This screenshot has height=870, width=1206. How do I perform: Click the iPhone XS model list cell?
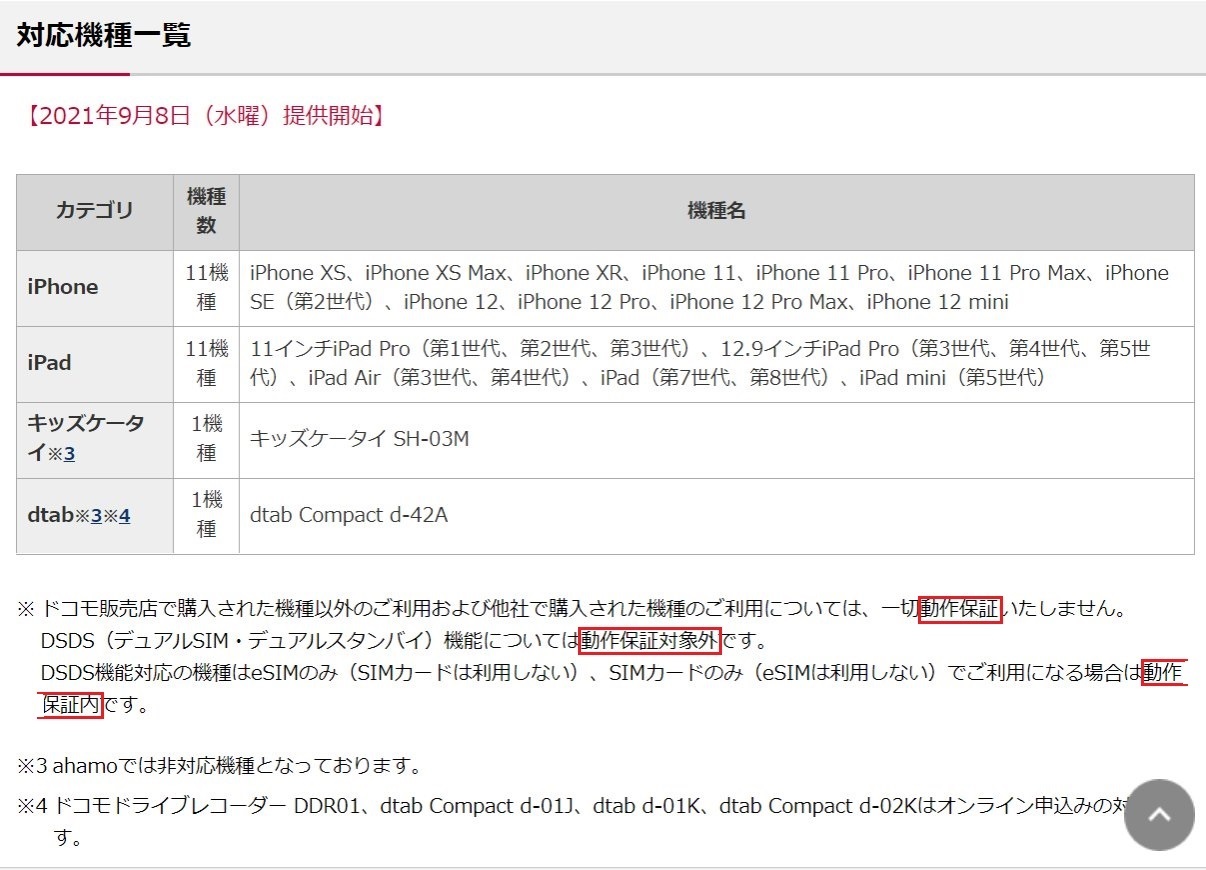point(716,288)
